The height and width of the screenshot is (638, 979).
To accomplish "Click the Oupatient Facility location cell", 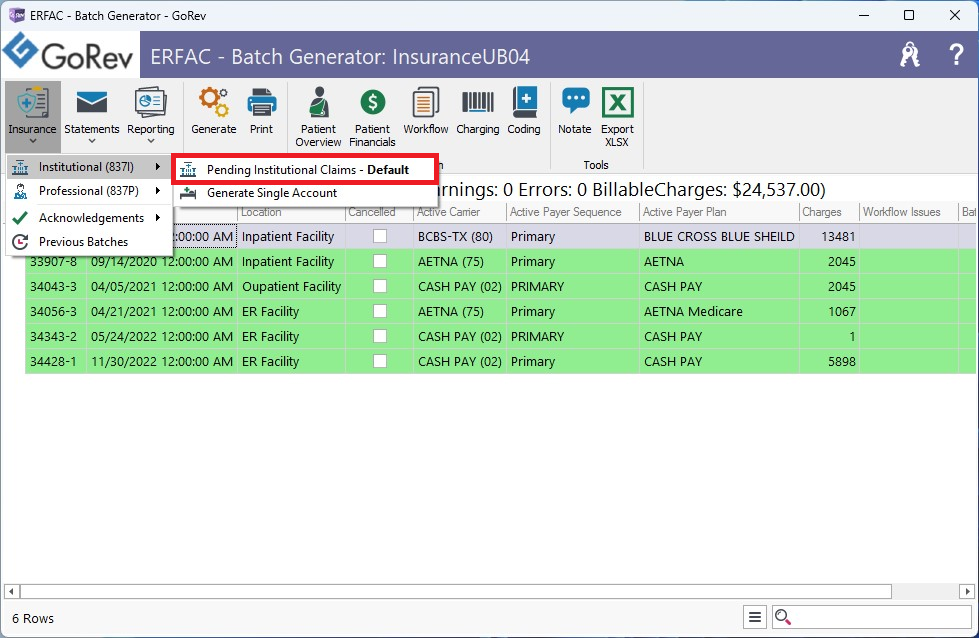I will (291, 287).
